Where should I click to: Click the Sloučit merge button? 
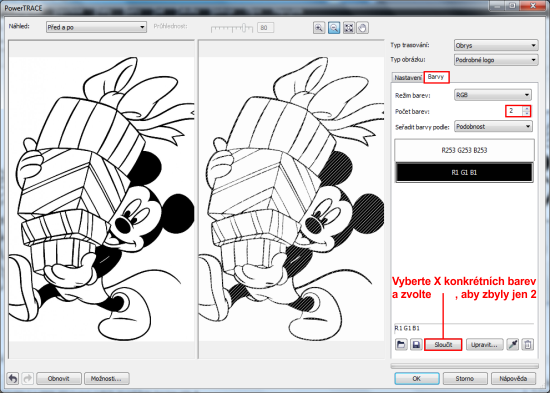click(x=443, y=345)
